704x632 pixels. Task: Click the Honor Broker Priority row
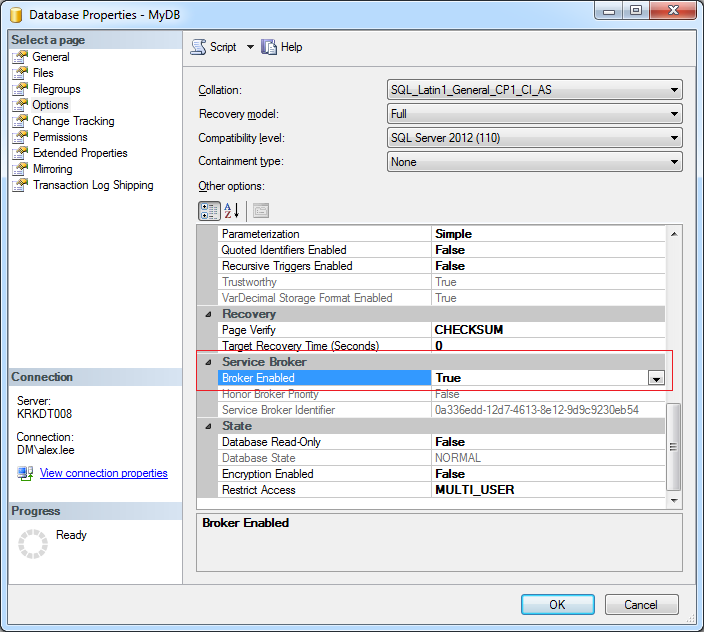click(x=442, y=394)
